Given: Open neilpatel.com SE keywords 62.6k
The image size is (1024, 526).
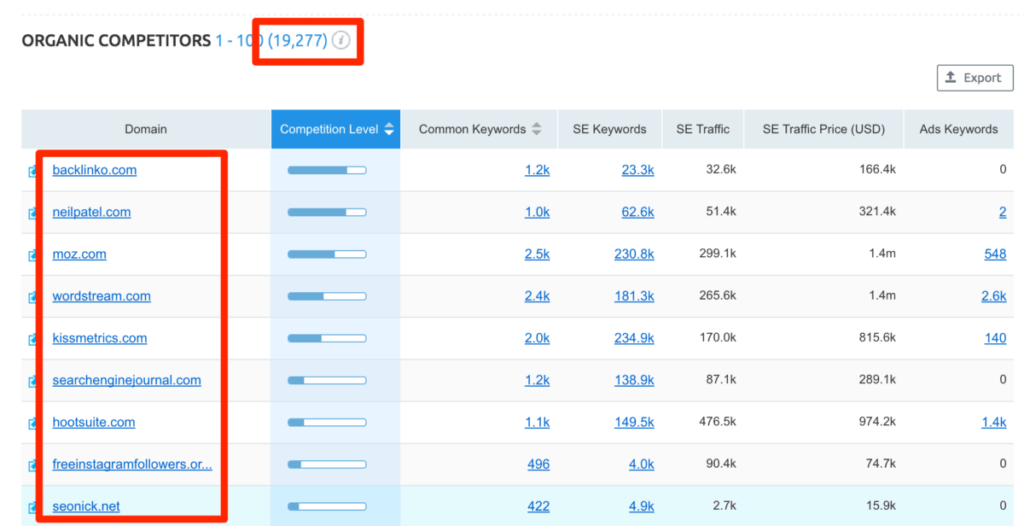Looking at the screenshot, I should click(638, 212).
